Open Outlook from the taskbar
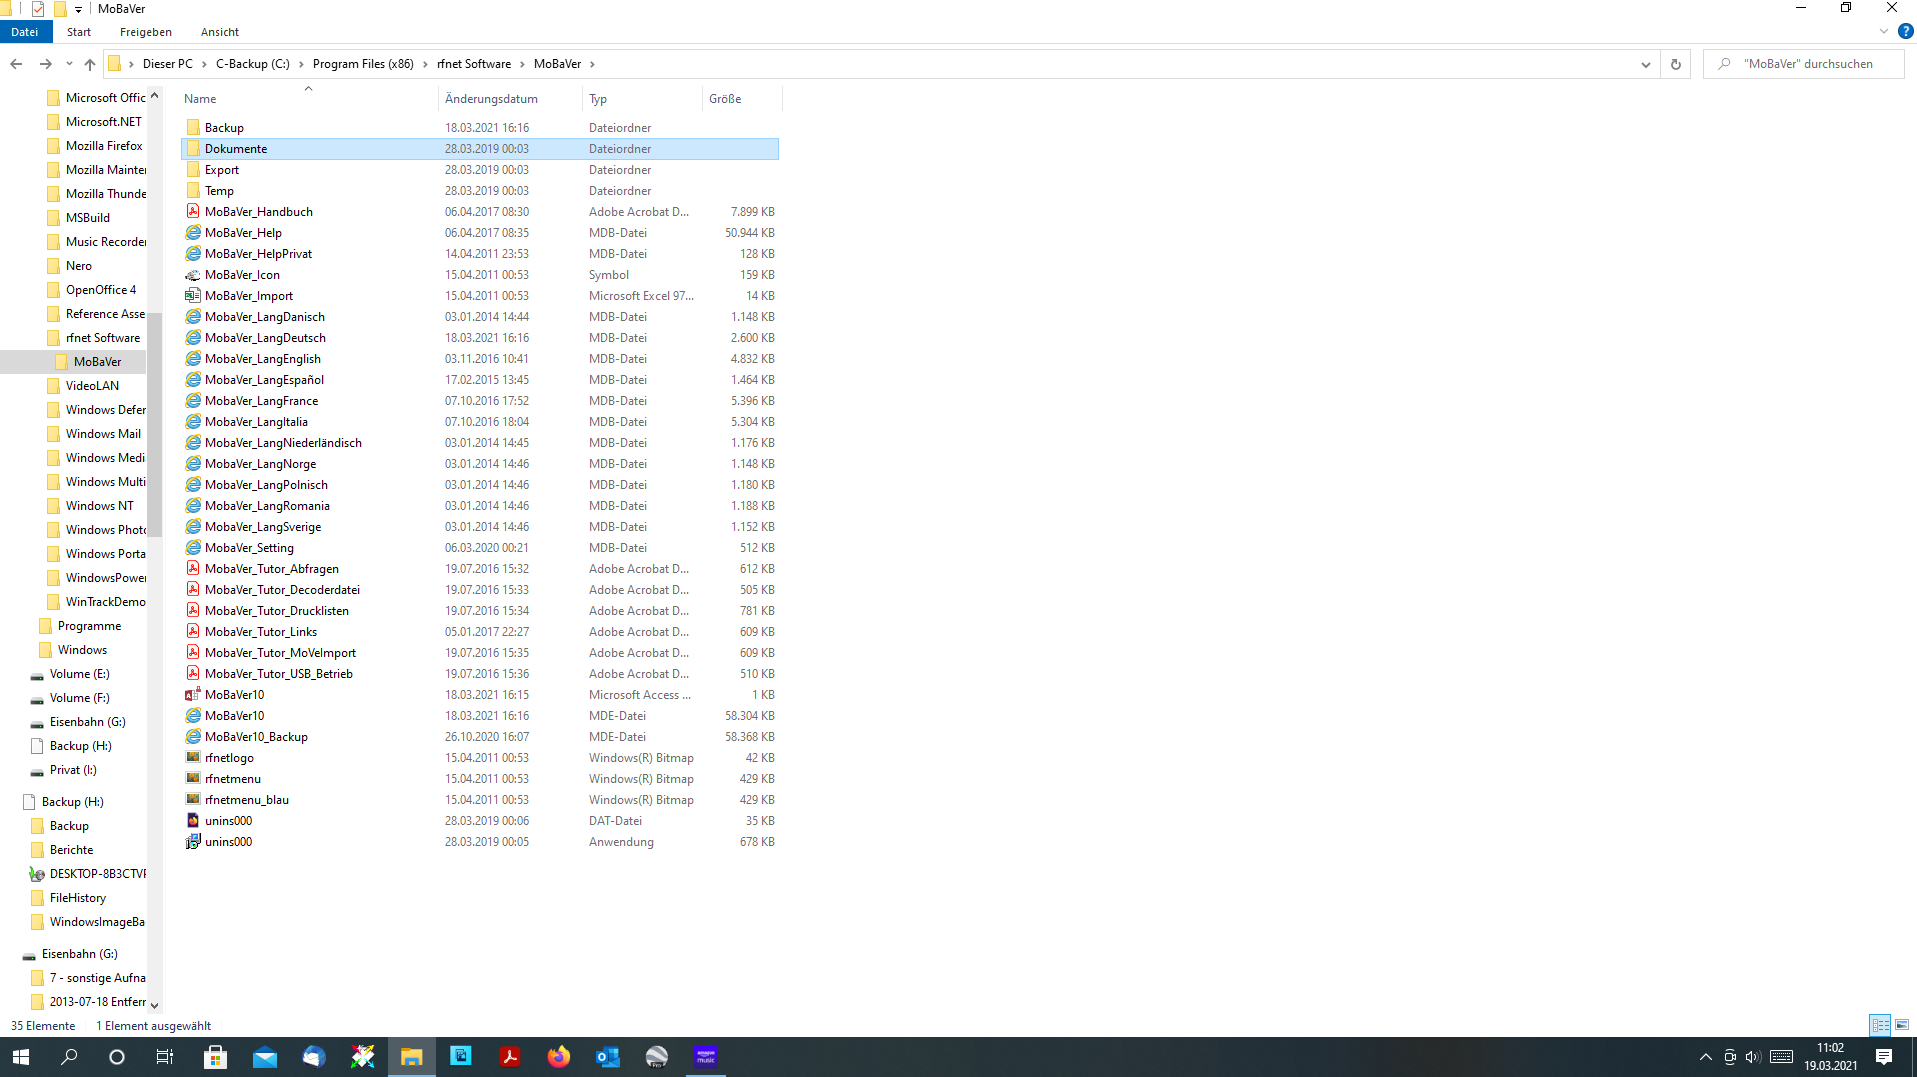 click(x=607, y=1057)
